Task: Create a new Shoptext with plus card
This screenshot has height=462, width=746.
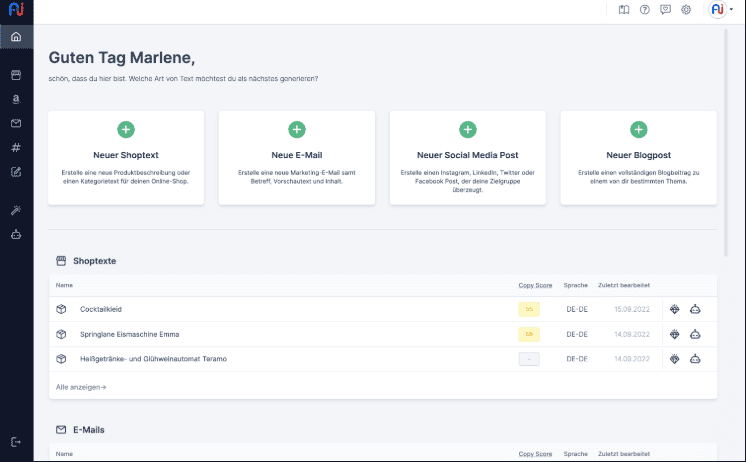Action: pos(126,130)
